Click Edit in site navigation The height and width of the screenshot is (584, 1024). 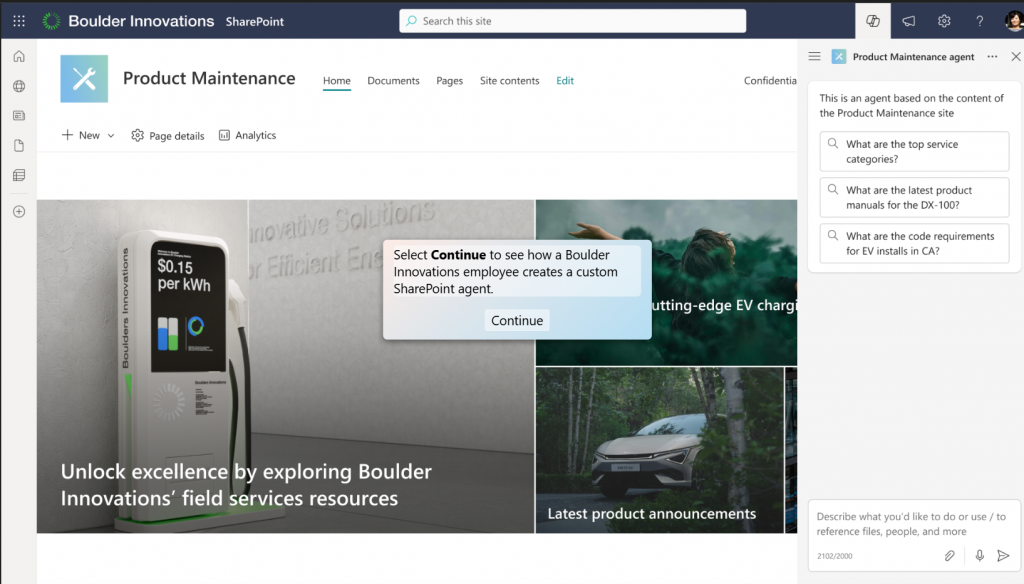(565, 80)
